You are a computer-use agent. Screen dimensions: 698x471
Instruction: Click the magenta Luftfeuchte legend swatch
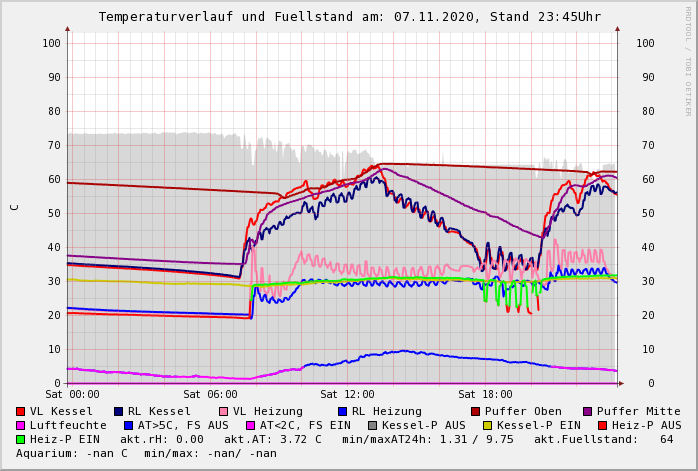click(21, 425)
